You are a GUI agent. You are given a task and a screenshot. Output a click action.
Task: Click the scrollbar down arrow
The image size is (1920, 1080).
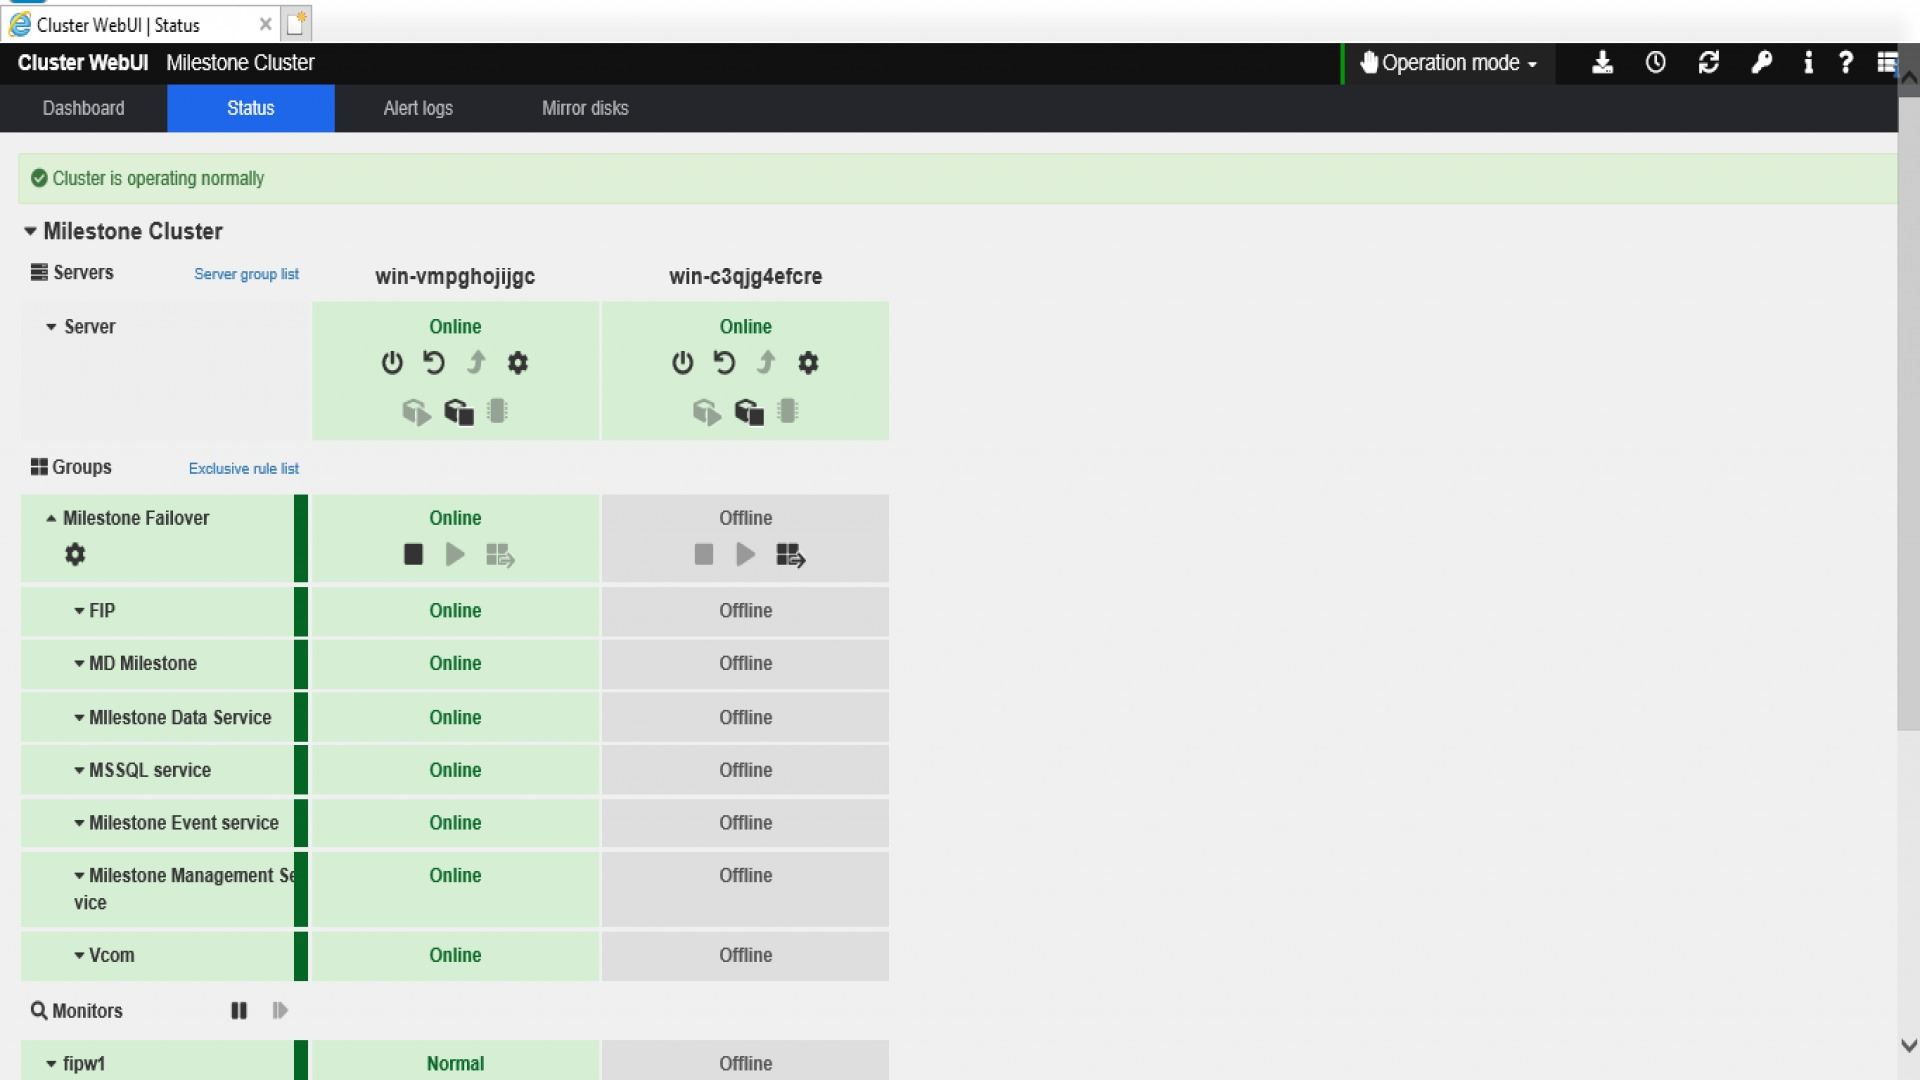(1908, 1046)
